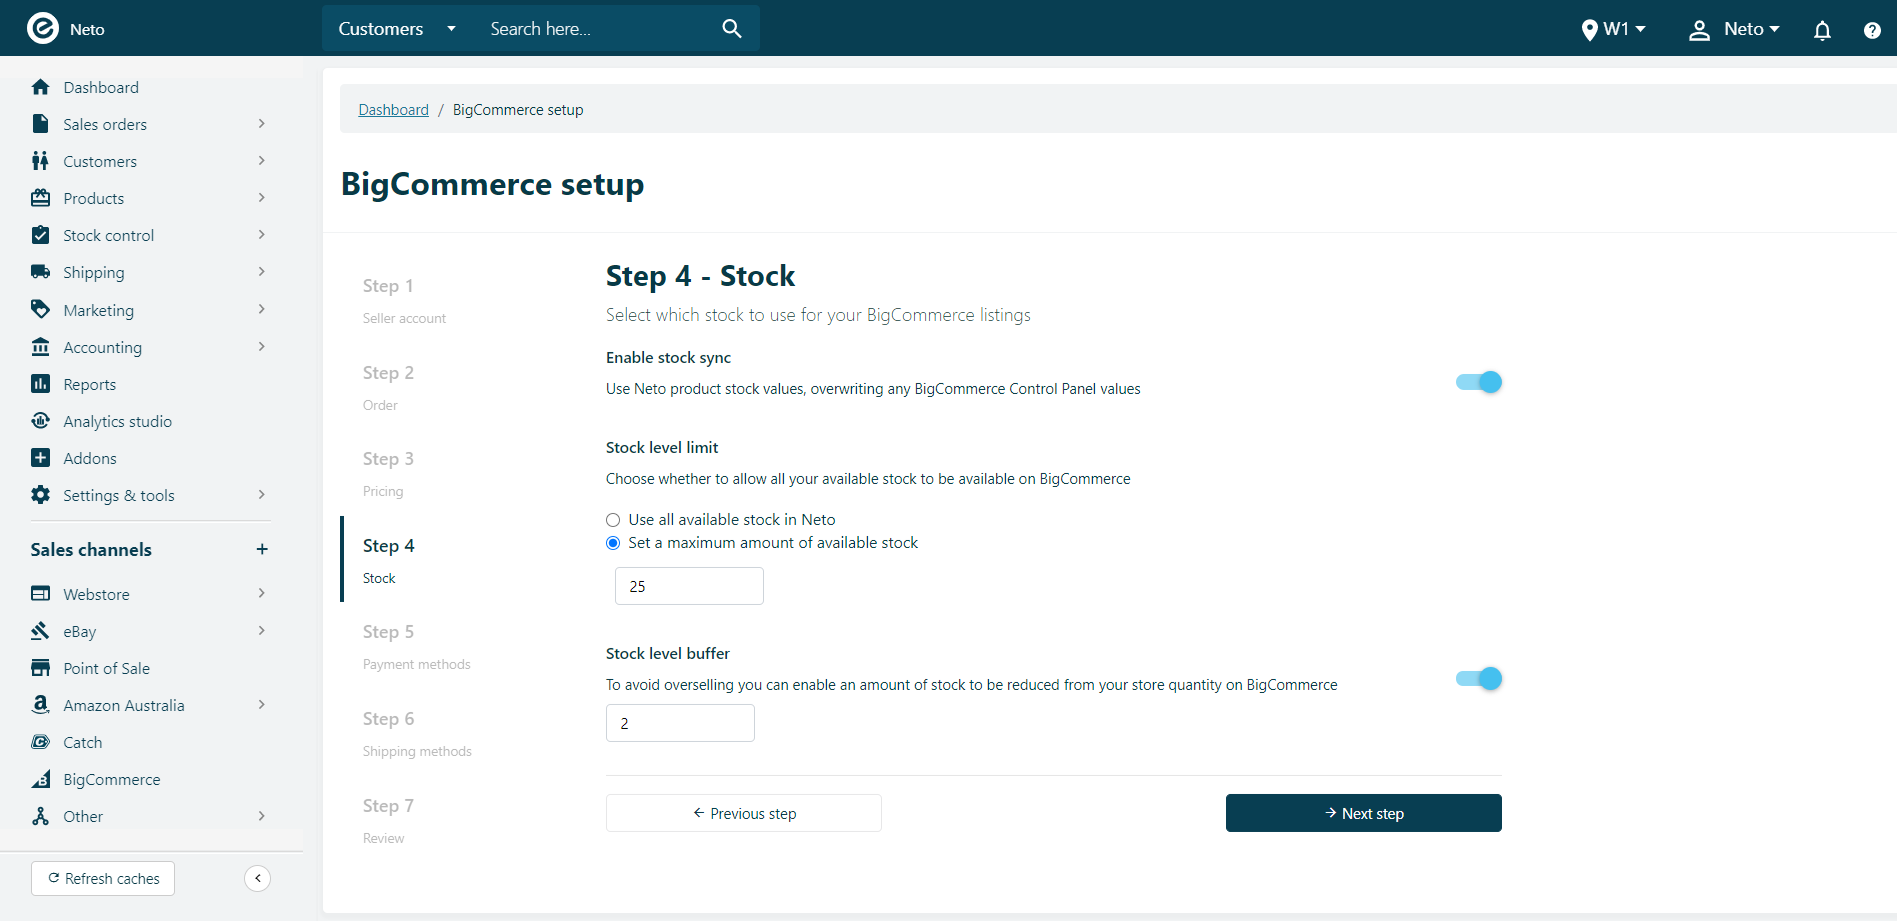
Task: Click the Catch channel icon
Action: [x=40, y=742]
